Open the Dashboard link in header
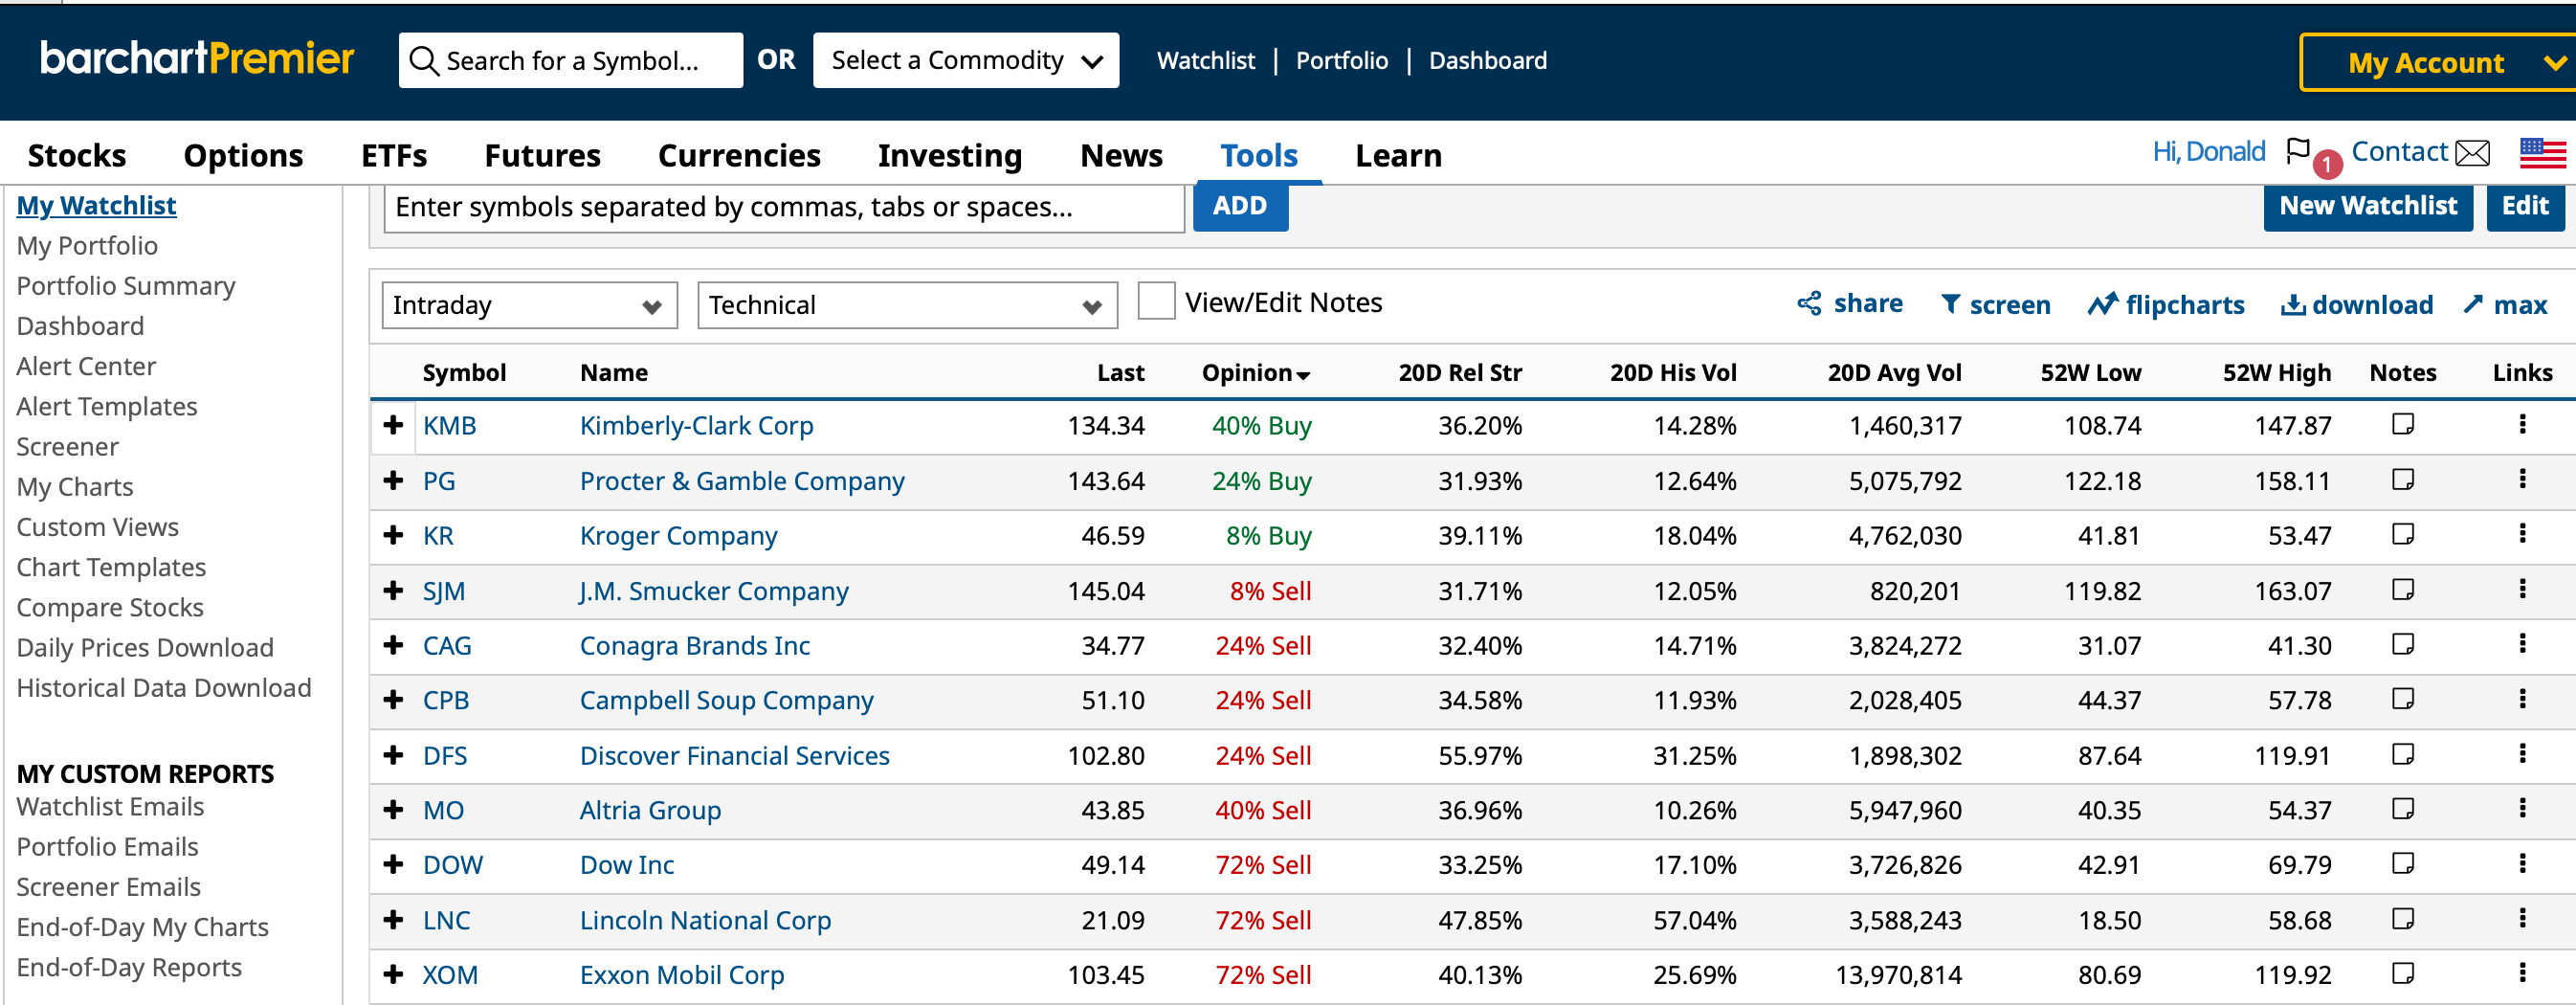 (1487, 61)
